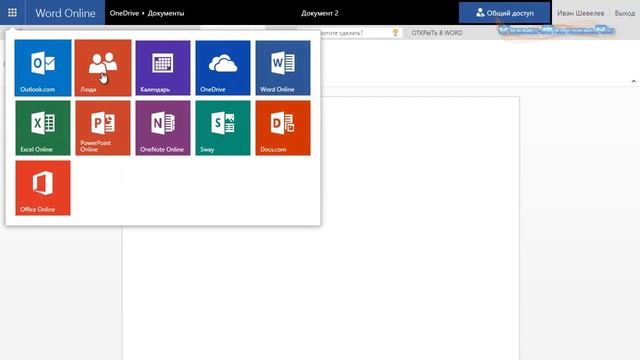
Task: Launch the Excel Online tile
Action: [43, 128]
